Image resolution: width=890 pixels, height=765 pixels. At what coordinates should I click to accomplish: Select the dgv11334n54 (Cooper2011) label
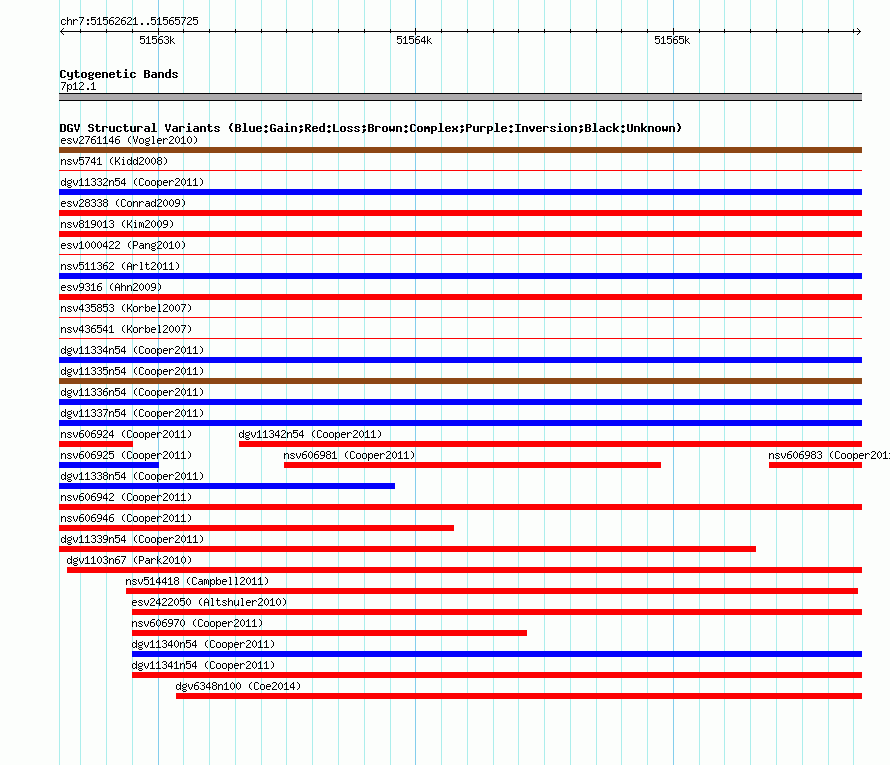[x=132, y=350]
